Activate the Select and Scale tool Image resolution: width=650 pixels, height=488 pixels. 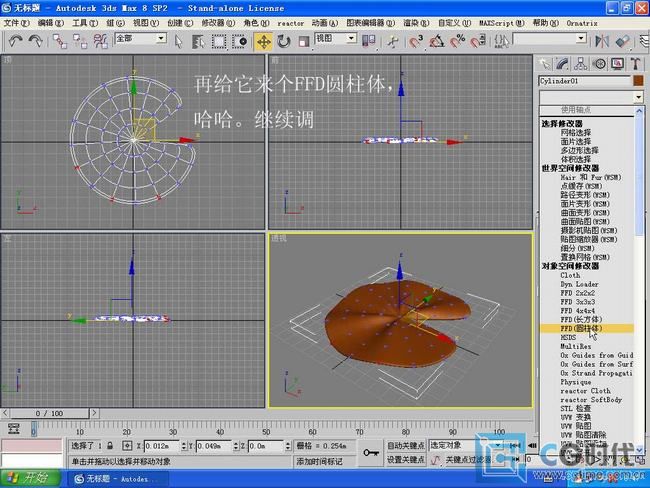pos(304,41)
